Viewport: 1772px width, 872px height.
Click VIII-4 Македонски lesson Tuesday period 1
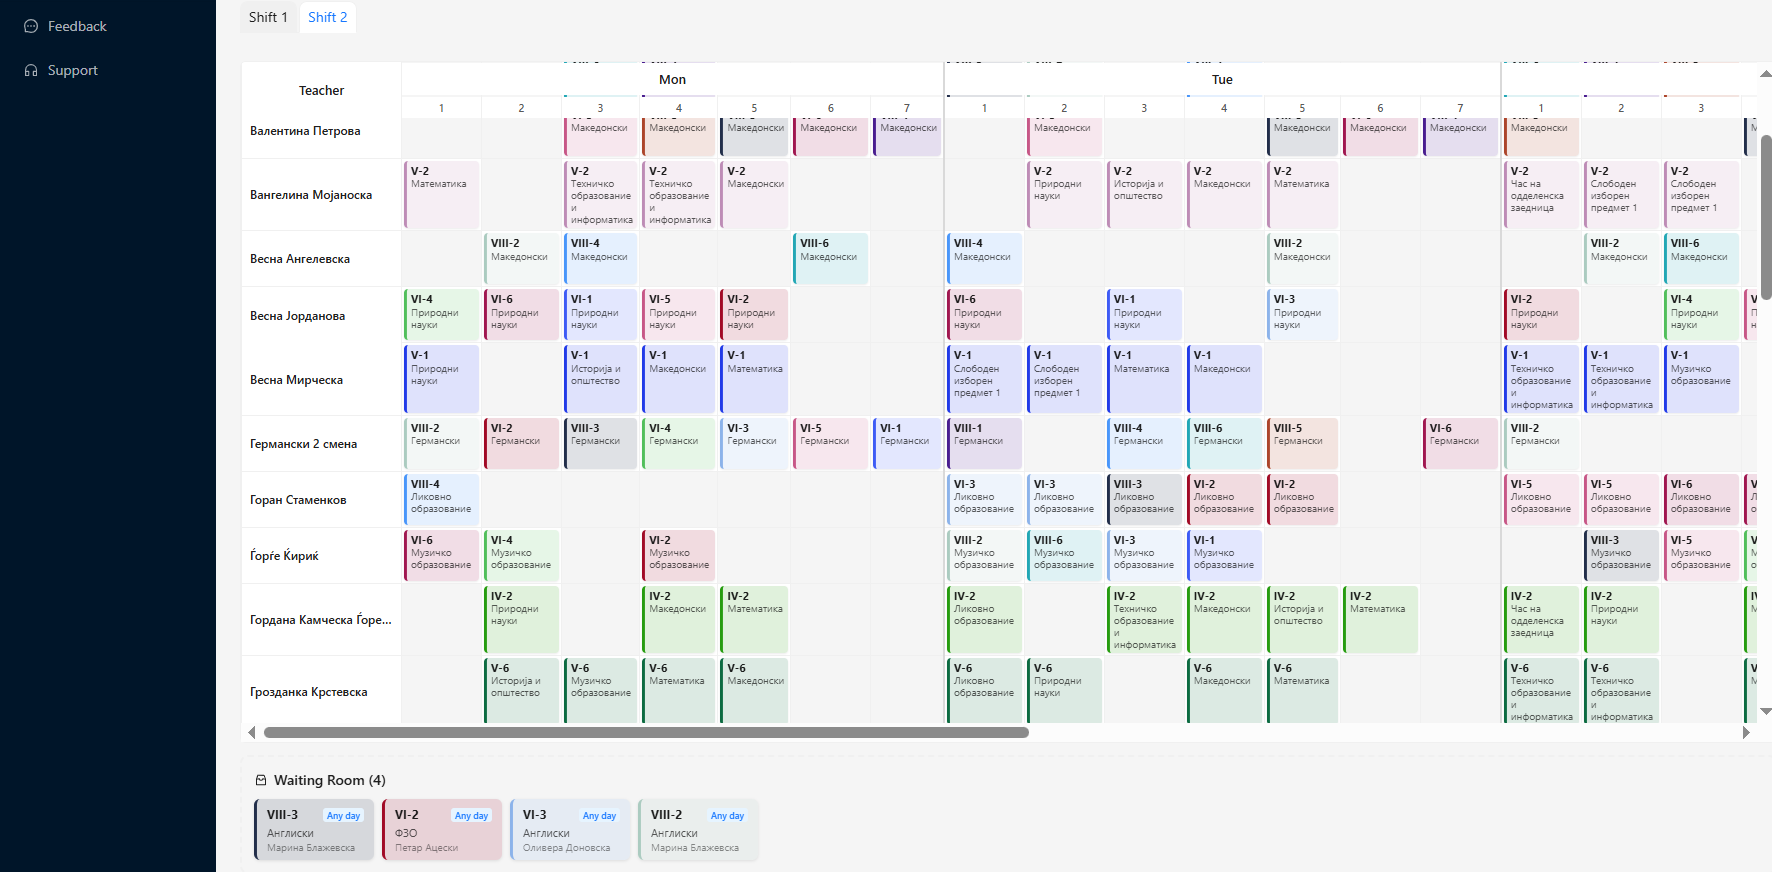[x=985, y=258]
